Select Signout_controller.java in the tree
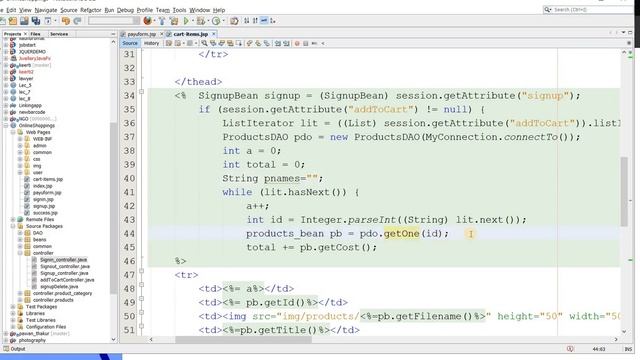This screenshot has height=360, width=640. point(65,267)
